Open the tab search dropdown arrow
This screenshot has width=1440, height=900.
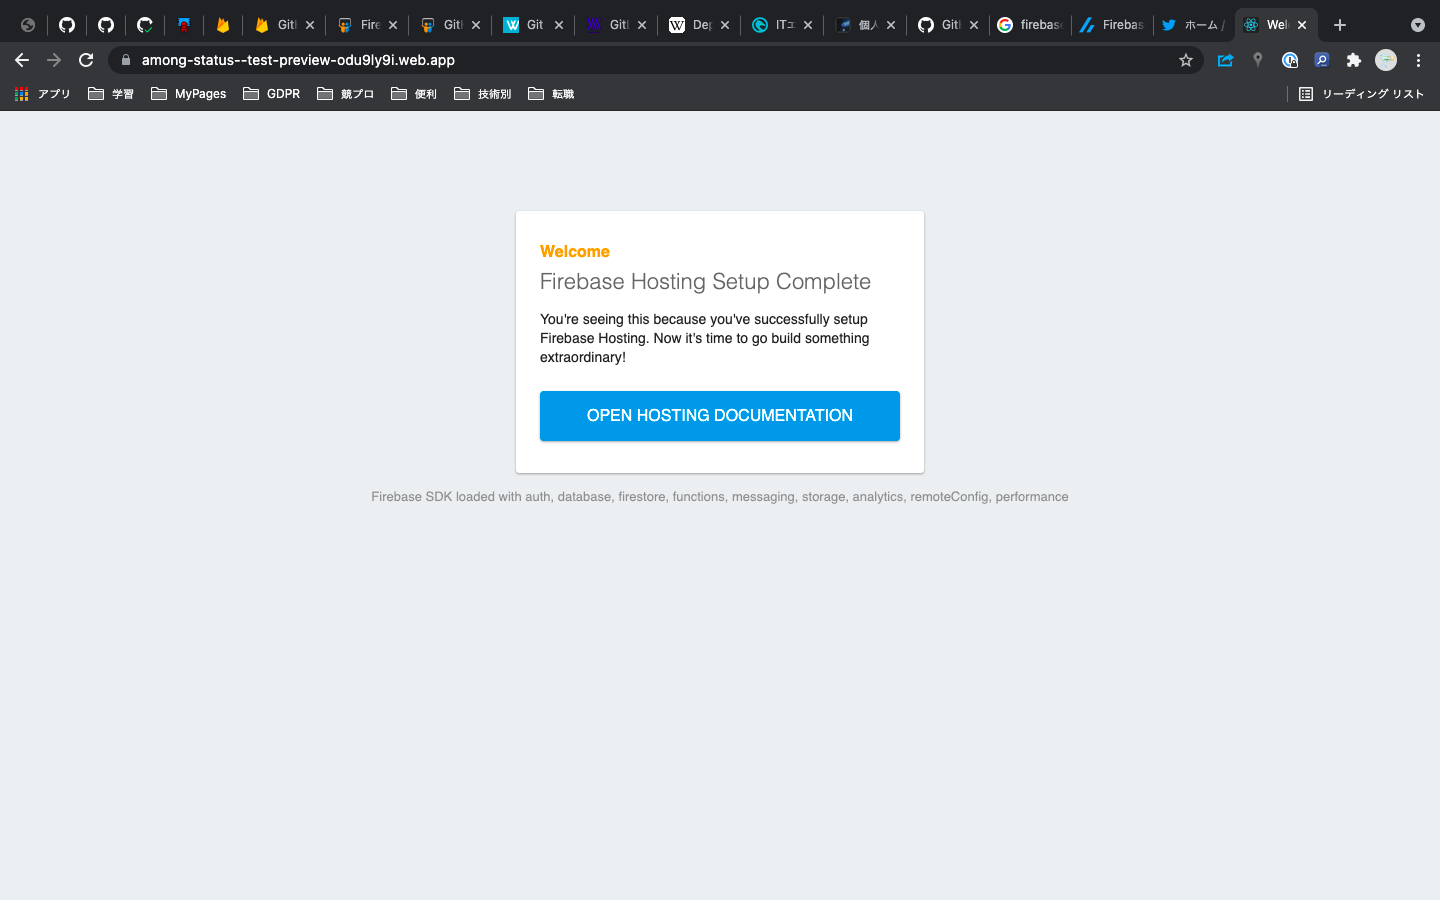point(1418,25)
